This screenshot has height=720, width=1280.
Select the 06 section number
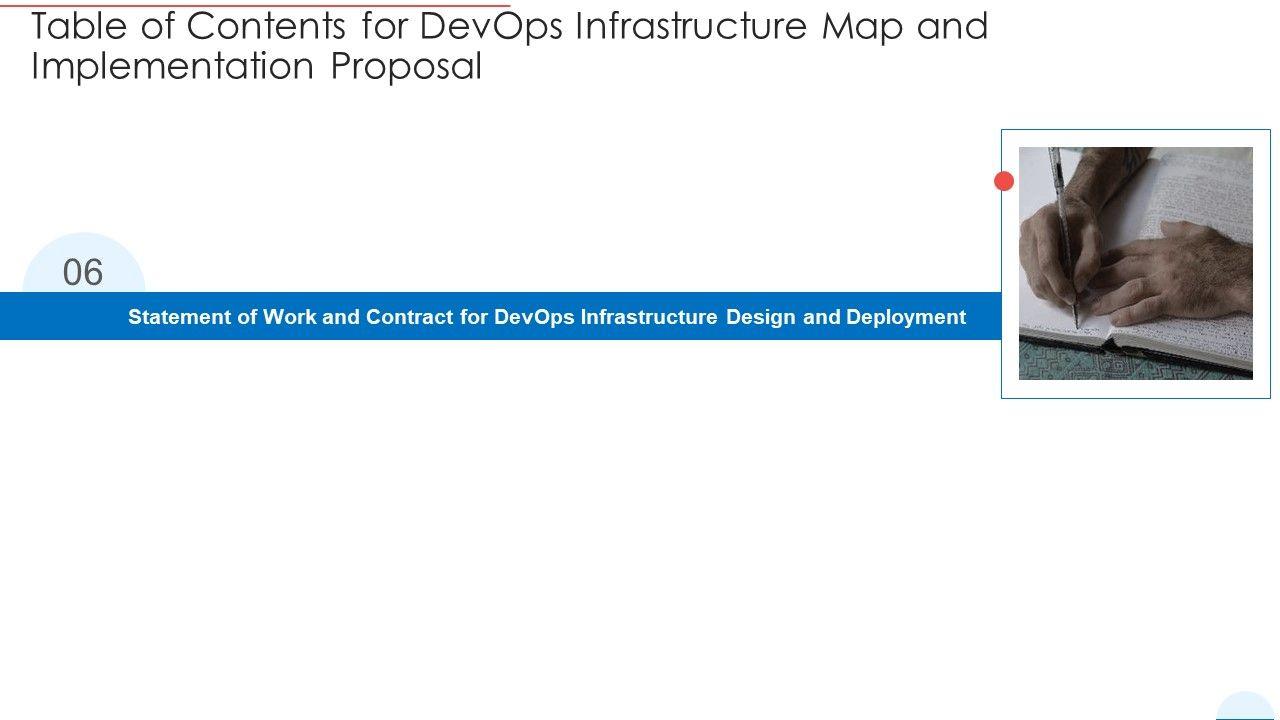click(x=83, y=272)
